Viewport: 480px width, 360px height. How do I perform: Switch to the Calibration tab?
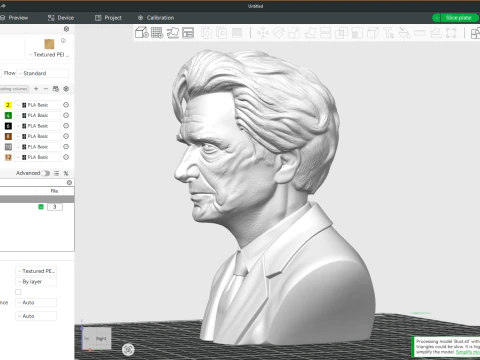[156, 18]
